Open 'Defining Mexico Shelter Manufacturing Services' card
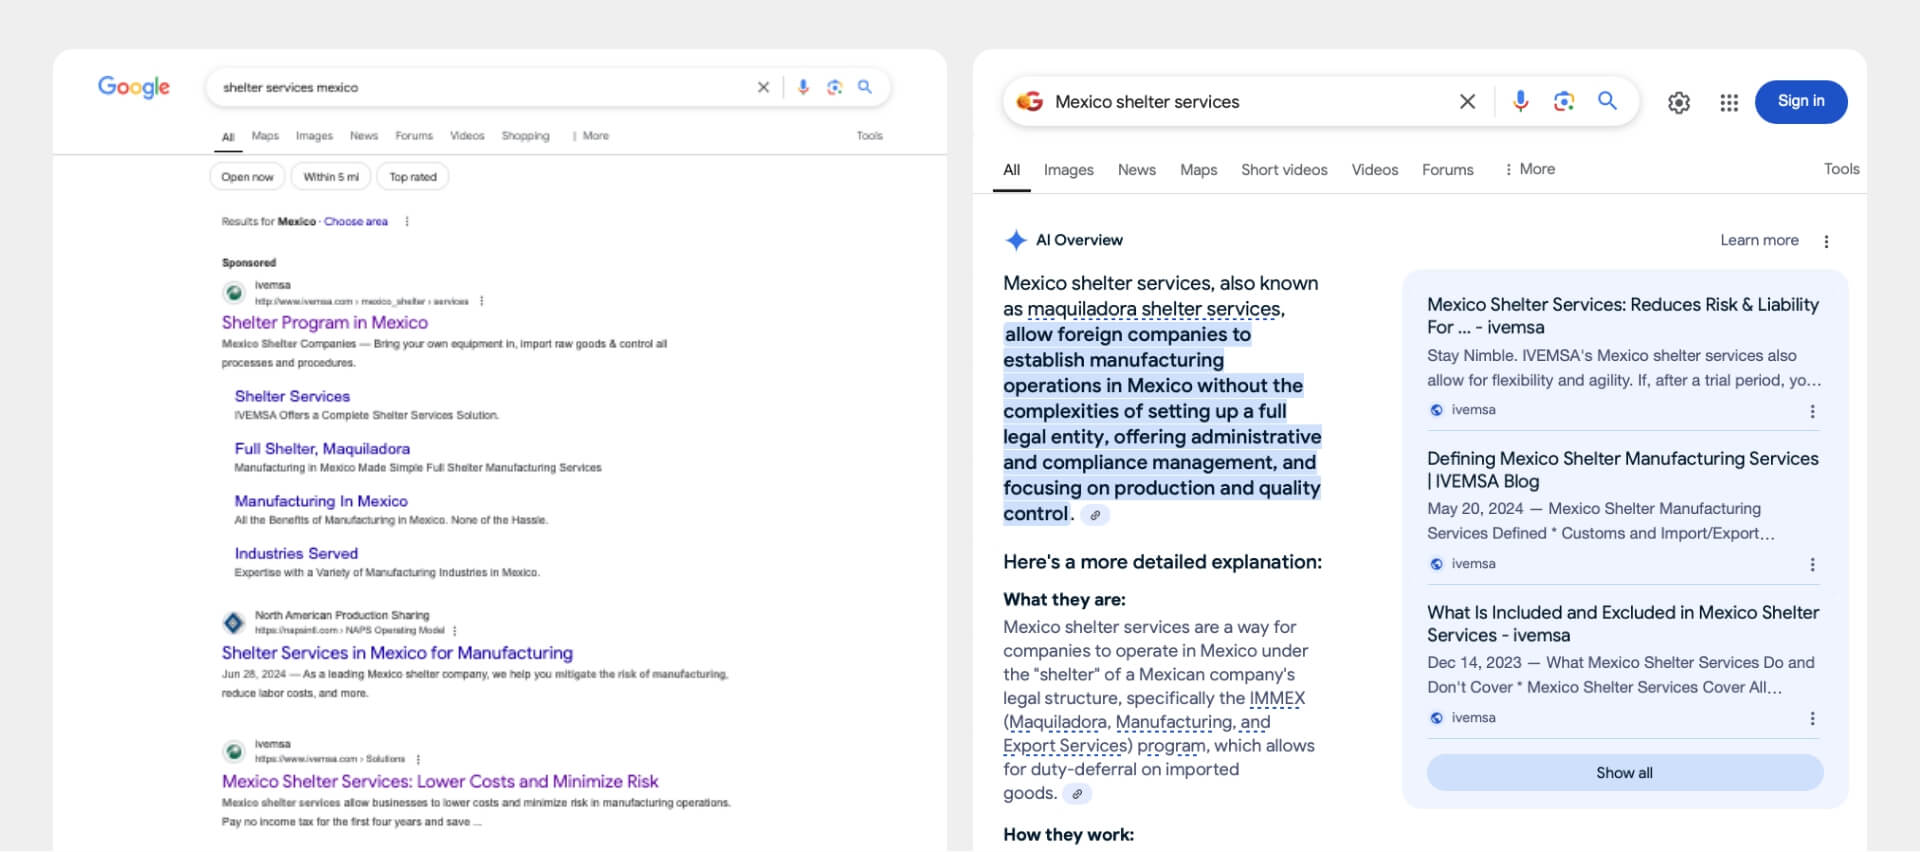Image resolution: width=1920 pixels, height=852 pixels. (1622, 469)
